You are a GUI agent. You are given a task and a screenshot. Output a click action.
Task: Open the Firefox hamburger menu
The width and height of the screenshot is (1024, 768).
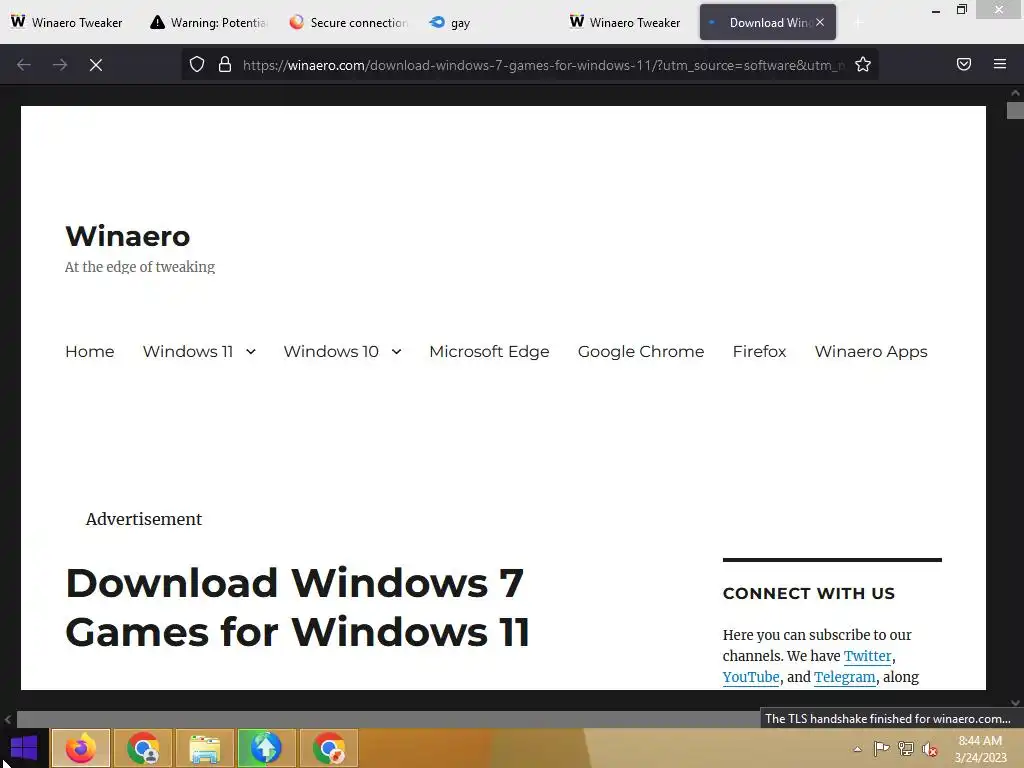pos(1000,64)
